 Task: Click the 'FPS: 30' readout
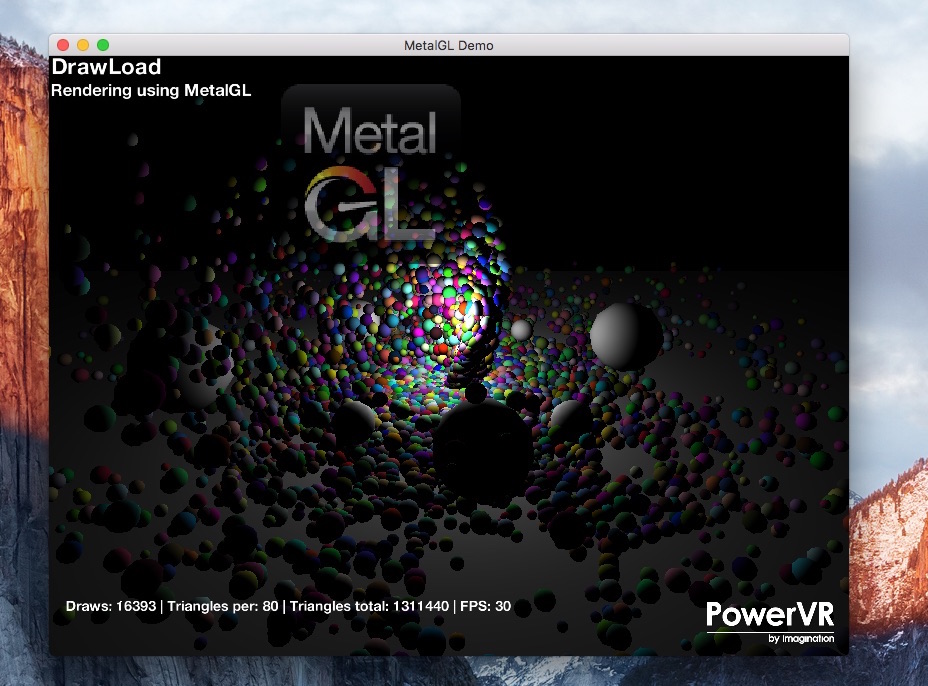(x=485, y=606)
